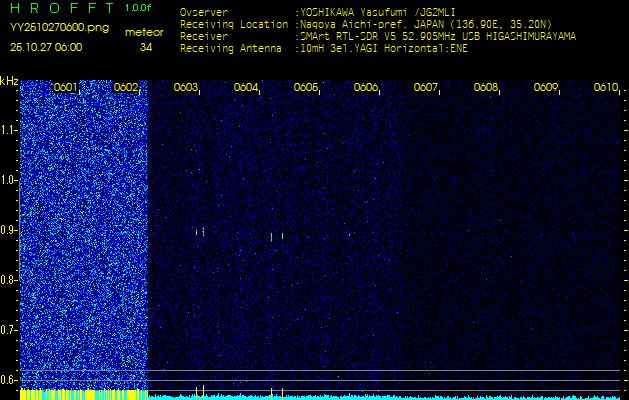
Task: Click the 0.8 kHz axis label
Action: pyautogui.click(x=8, y=280)
